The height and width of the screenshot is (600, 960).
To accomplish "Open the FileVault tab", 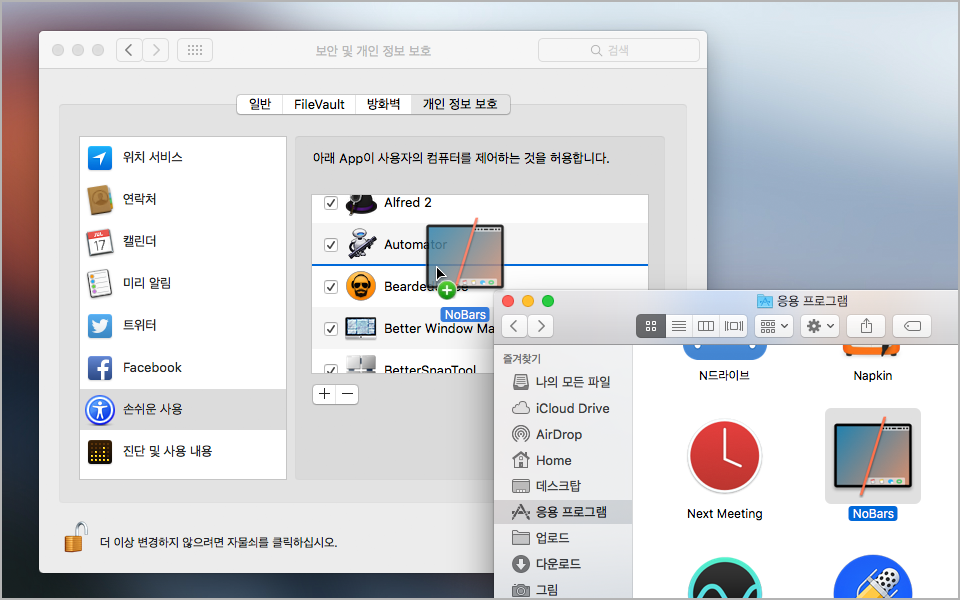I will click(319, 104).
